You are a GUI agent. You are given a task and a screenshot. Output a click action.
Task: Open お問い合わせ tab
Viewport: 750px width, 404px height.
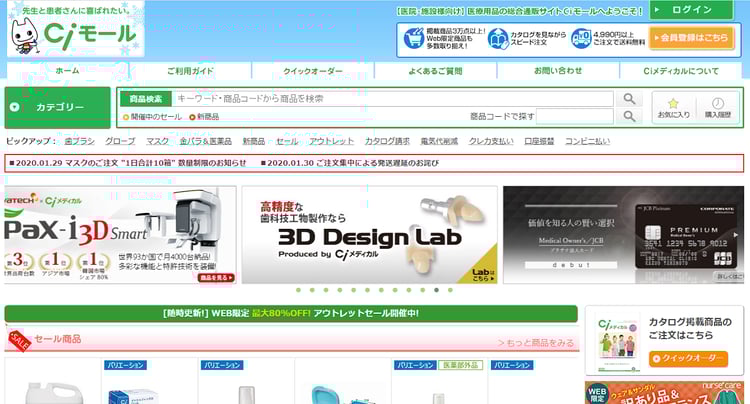[x=558, y=71]
